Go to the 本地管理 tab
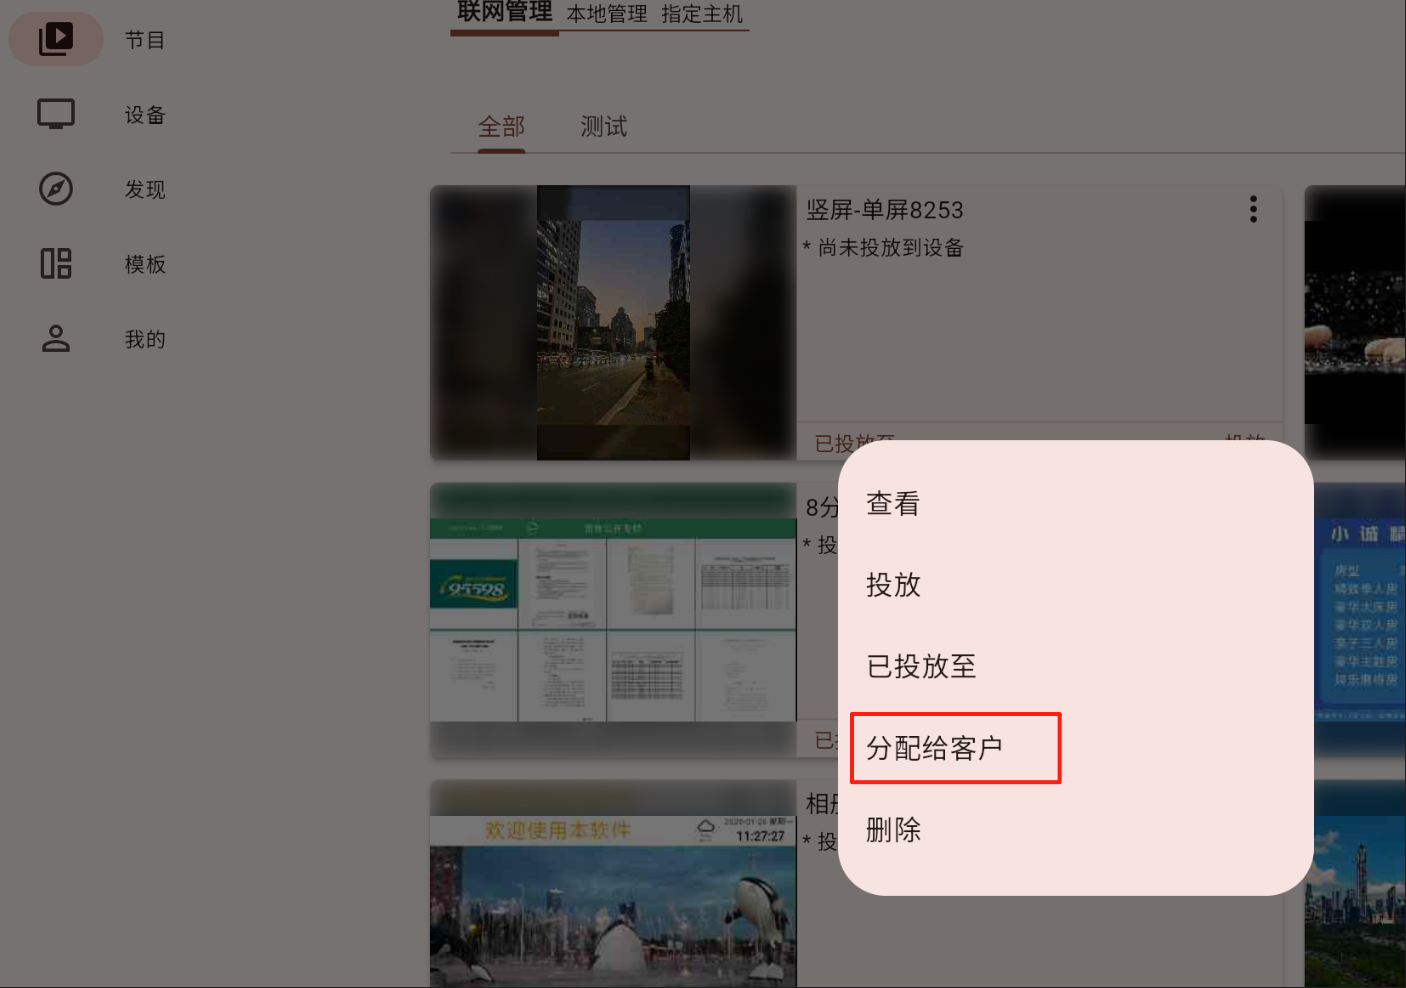Screen dimensions: 1406x988 607,14
